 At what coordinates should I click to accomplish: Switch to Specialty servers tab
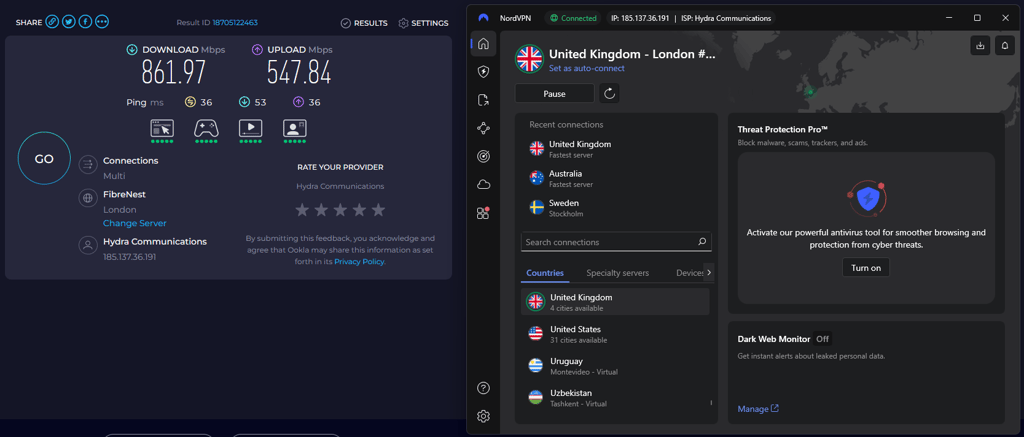pos(617,273)
